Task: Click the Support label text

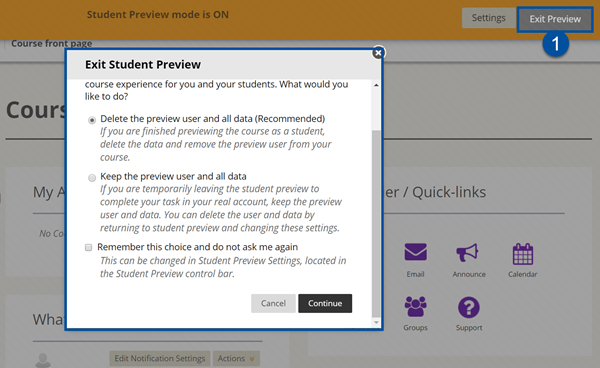Action: (x=469, y=328)
